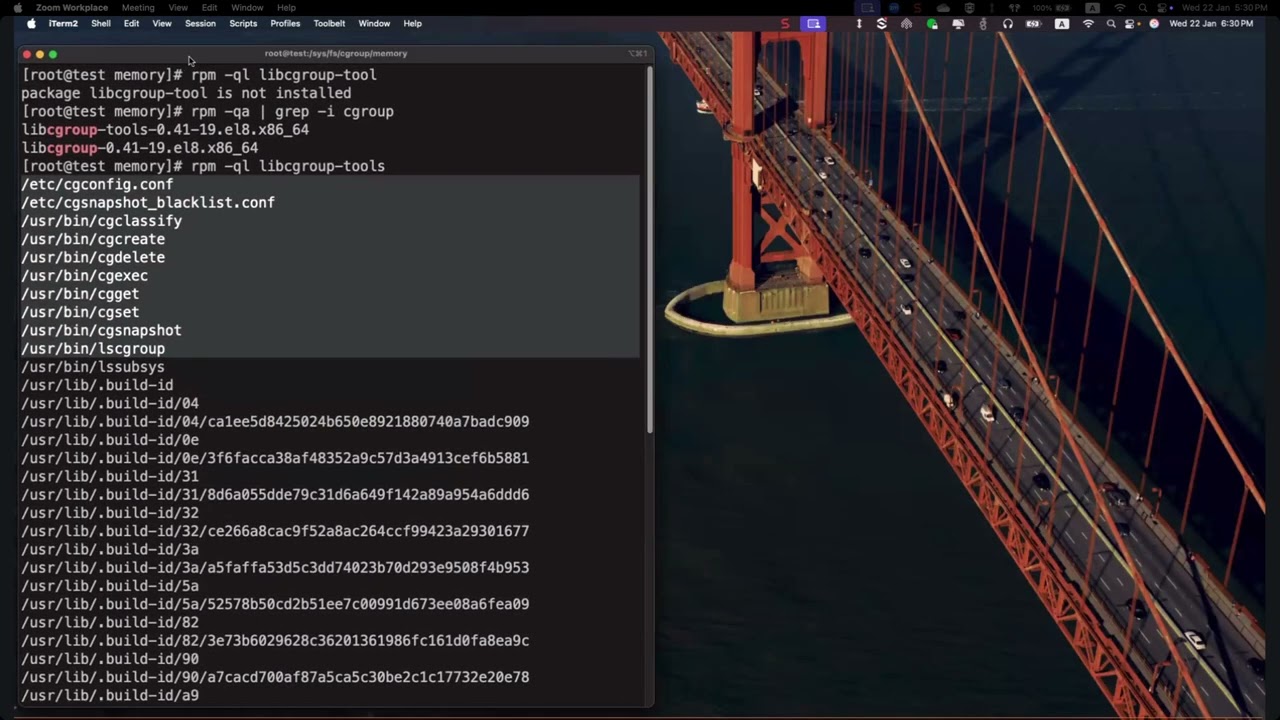Click the /usr/bin/cgcreate line
1280x720 pixels.
click(93, 240)
